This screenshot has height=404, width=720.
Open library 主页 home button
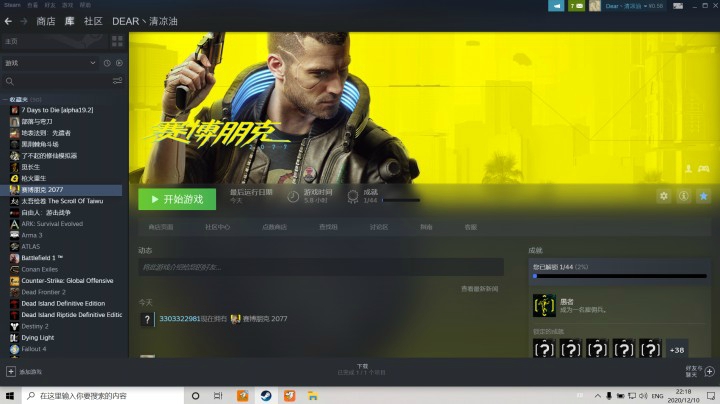pos(54,41)
